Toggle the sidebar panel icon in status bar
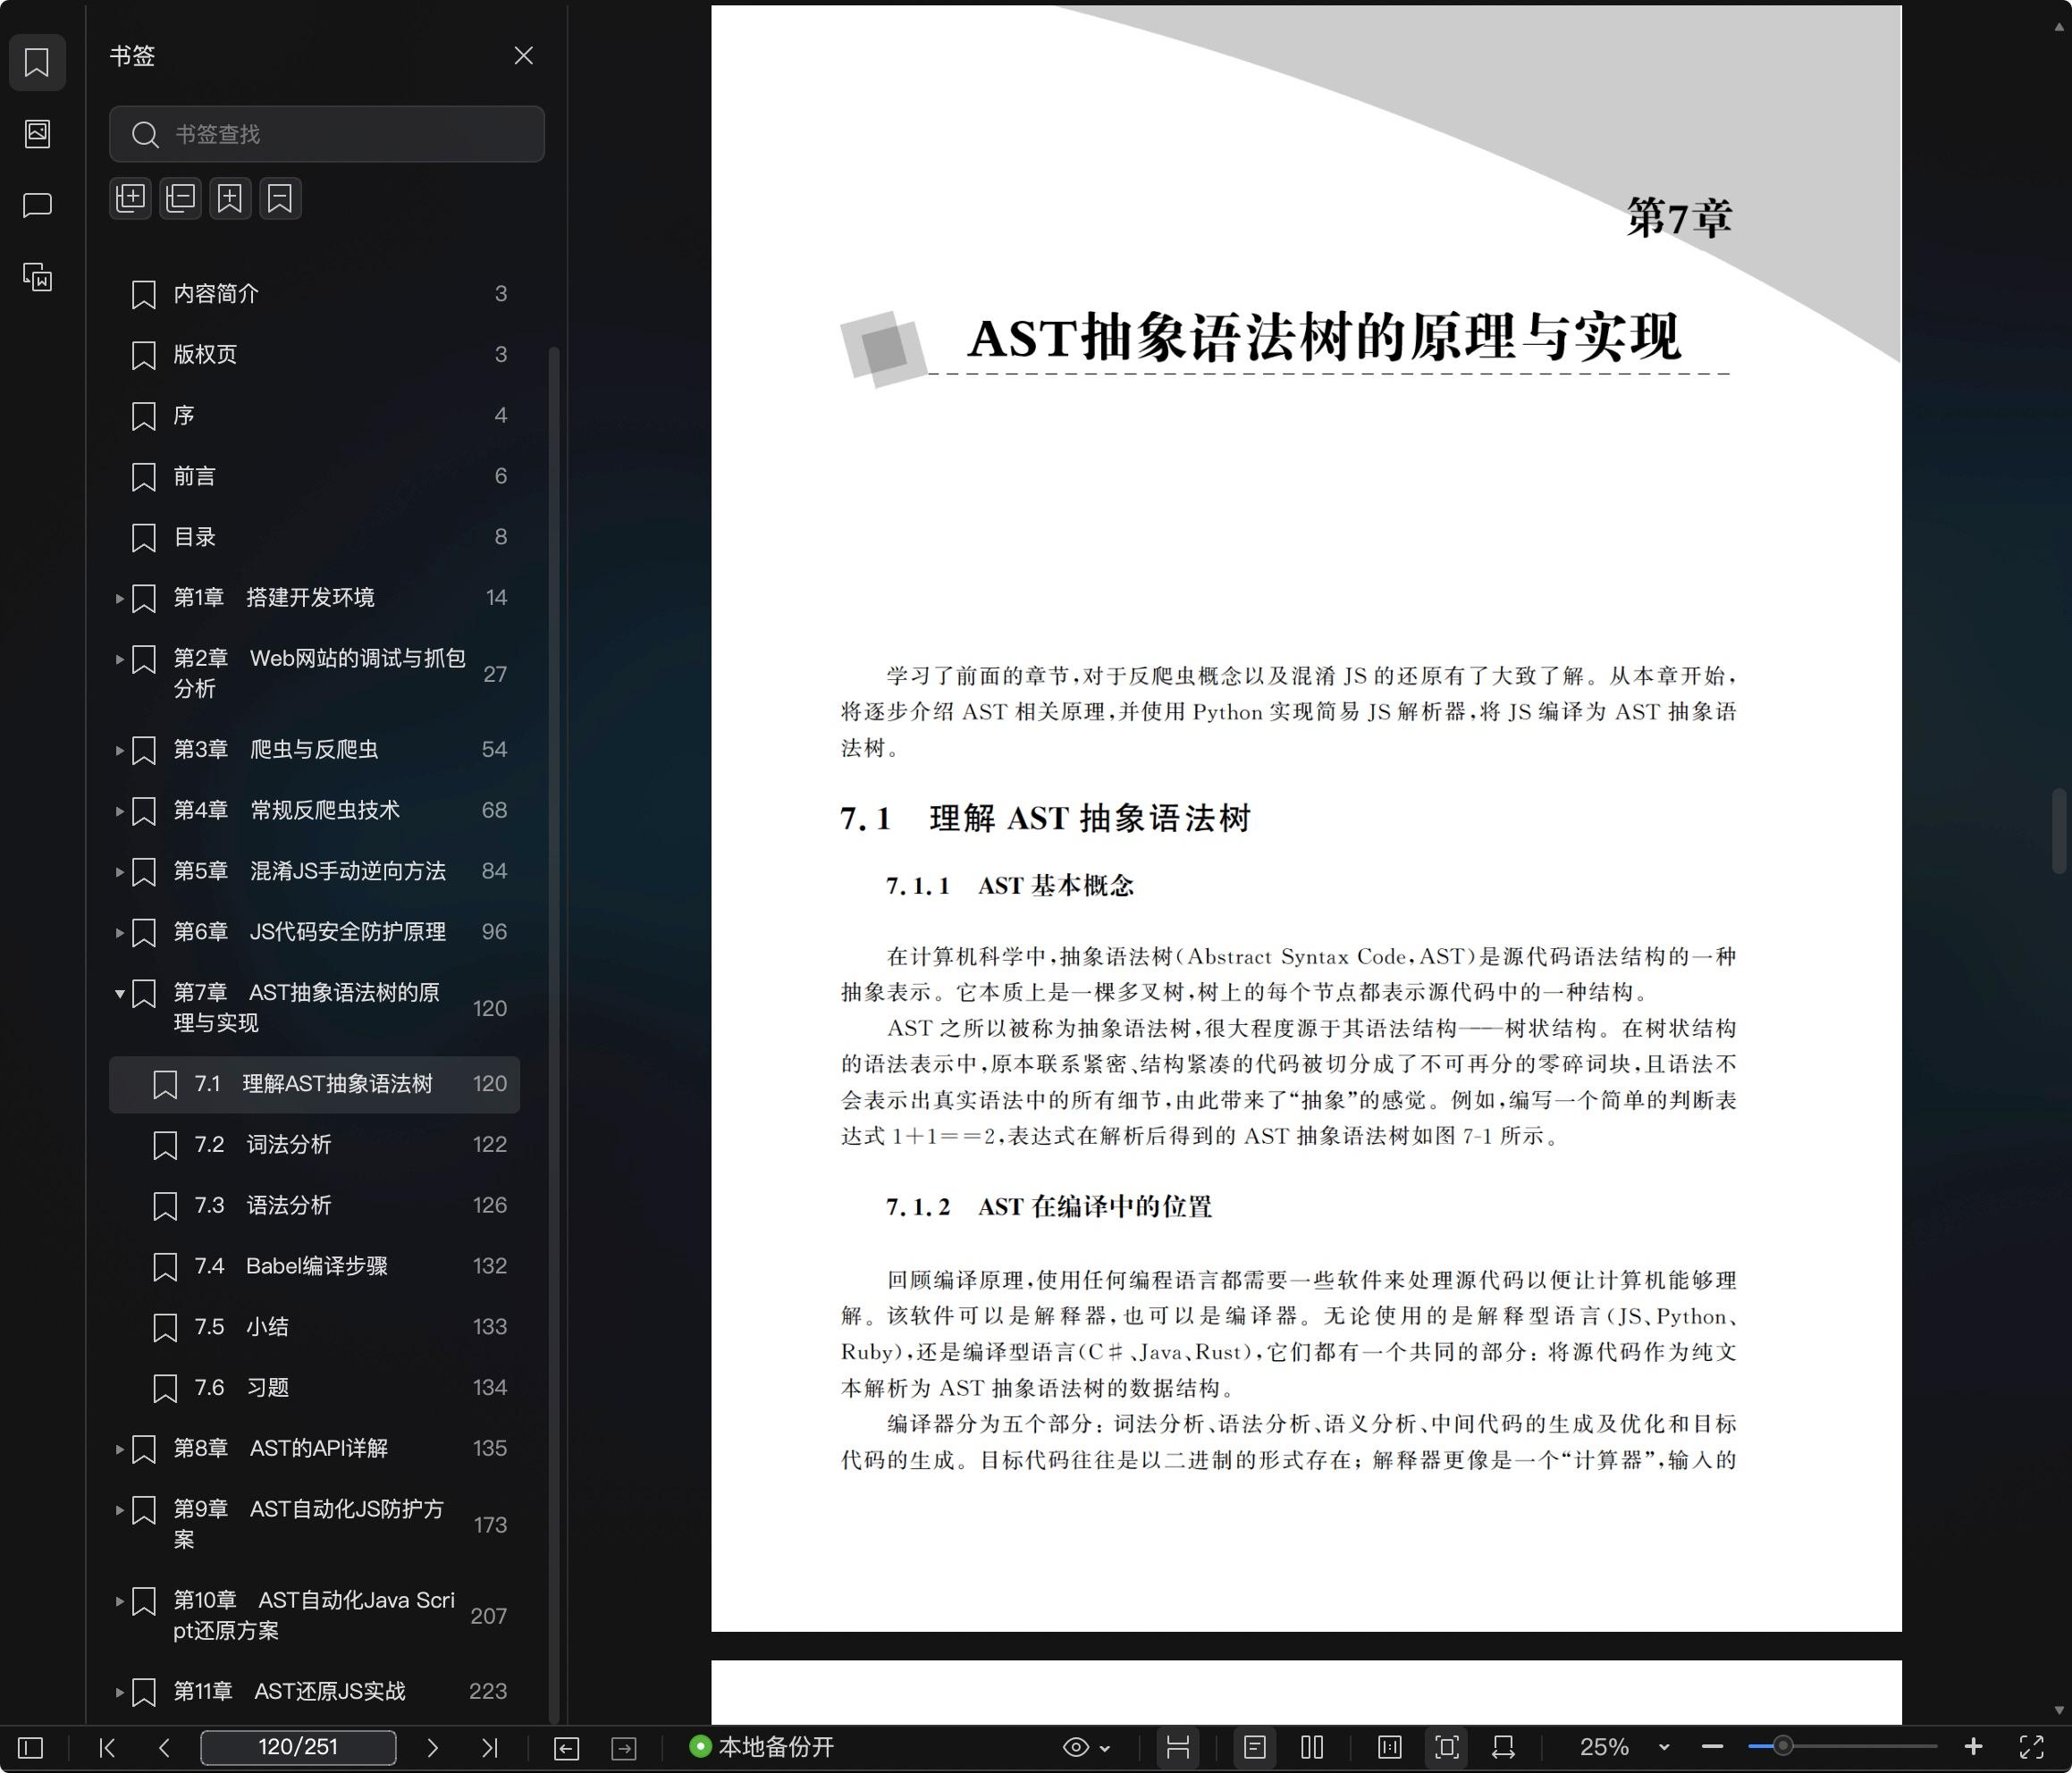This screenshot has height=1773, width=2072. (31, 1747)
